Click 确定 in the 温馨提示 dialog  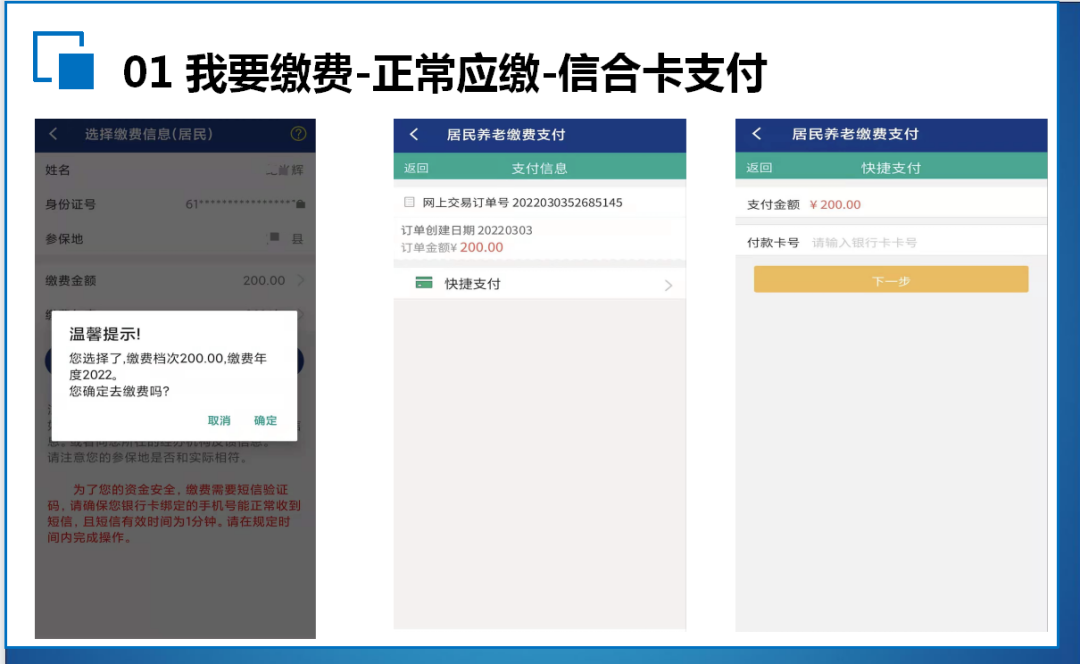click(x=265, y=420)
